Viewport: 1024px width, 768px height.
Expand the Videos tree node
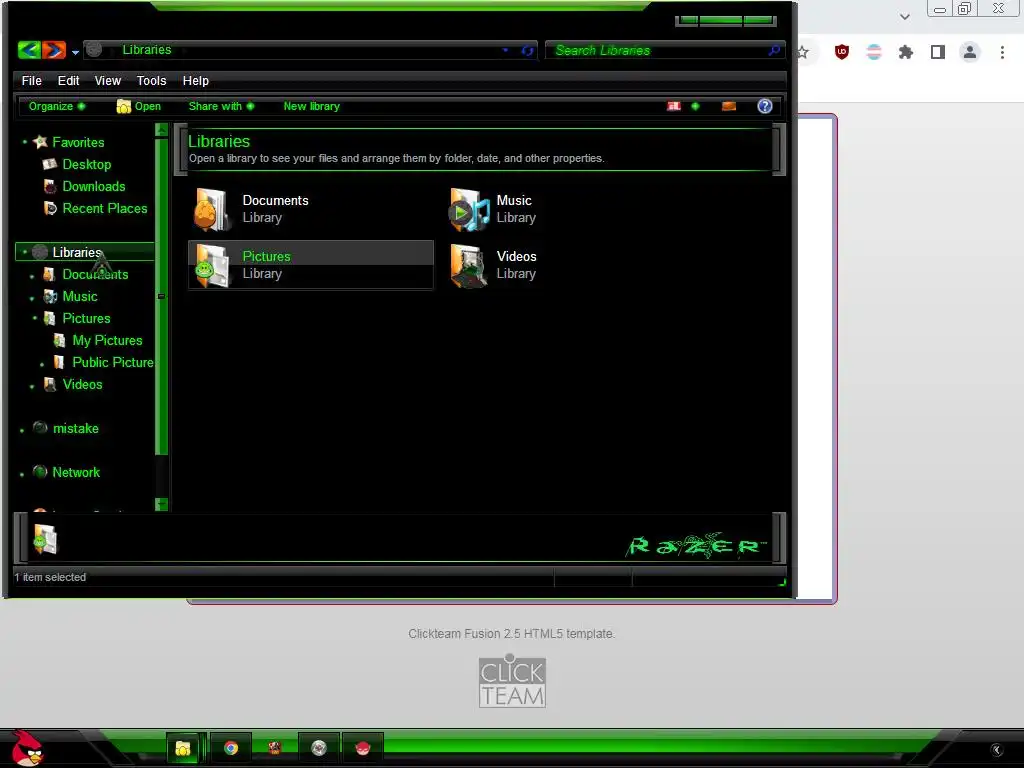tap(32, 386)
